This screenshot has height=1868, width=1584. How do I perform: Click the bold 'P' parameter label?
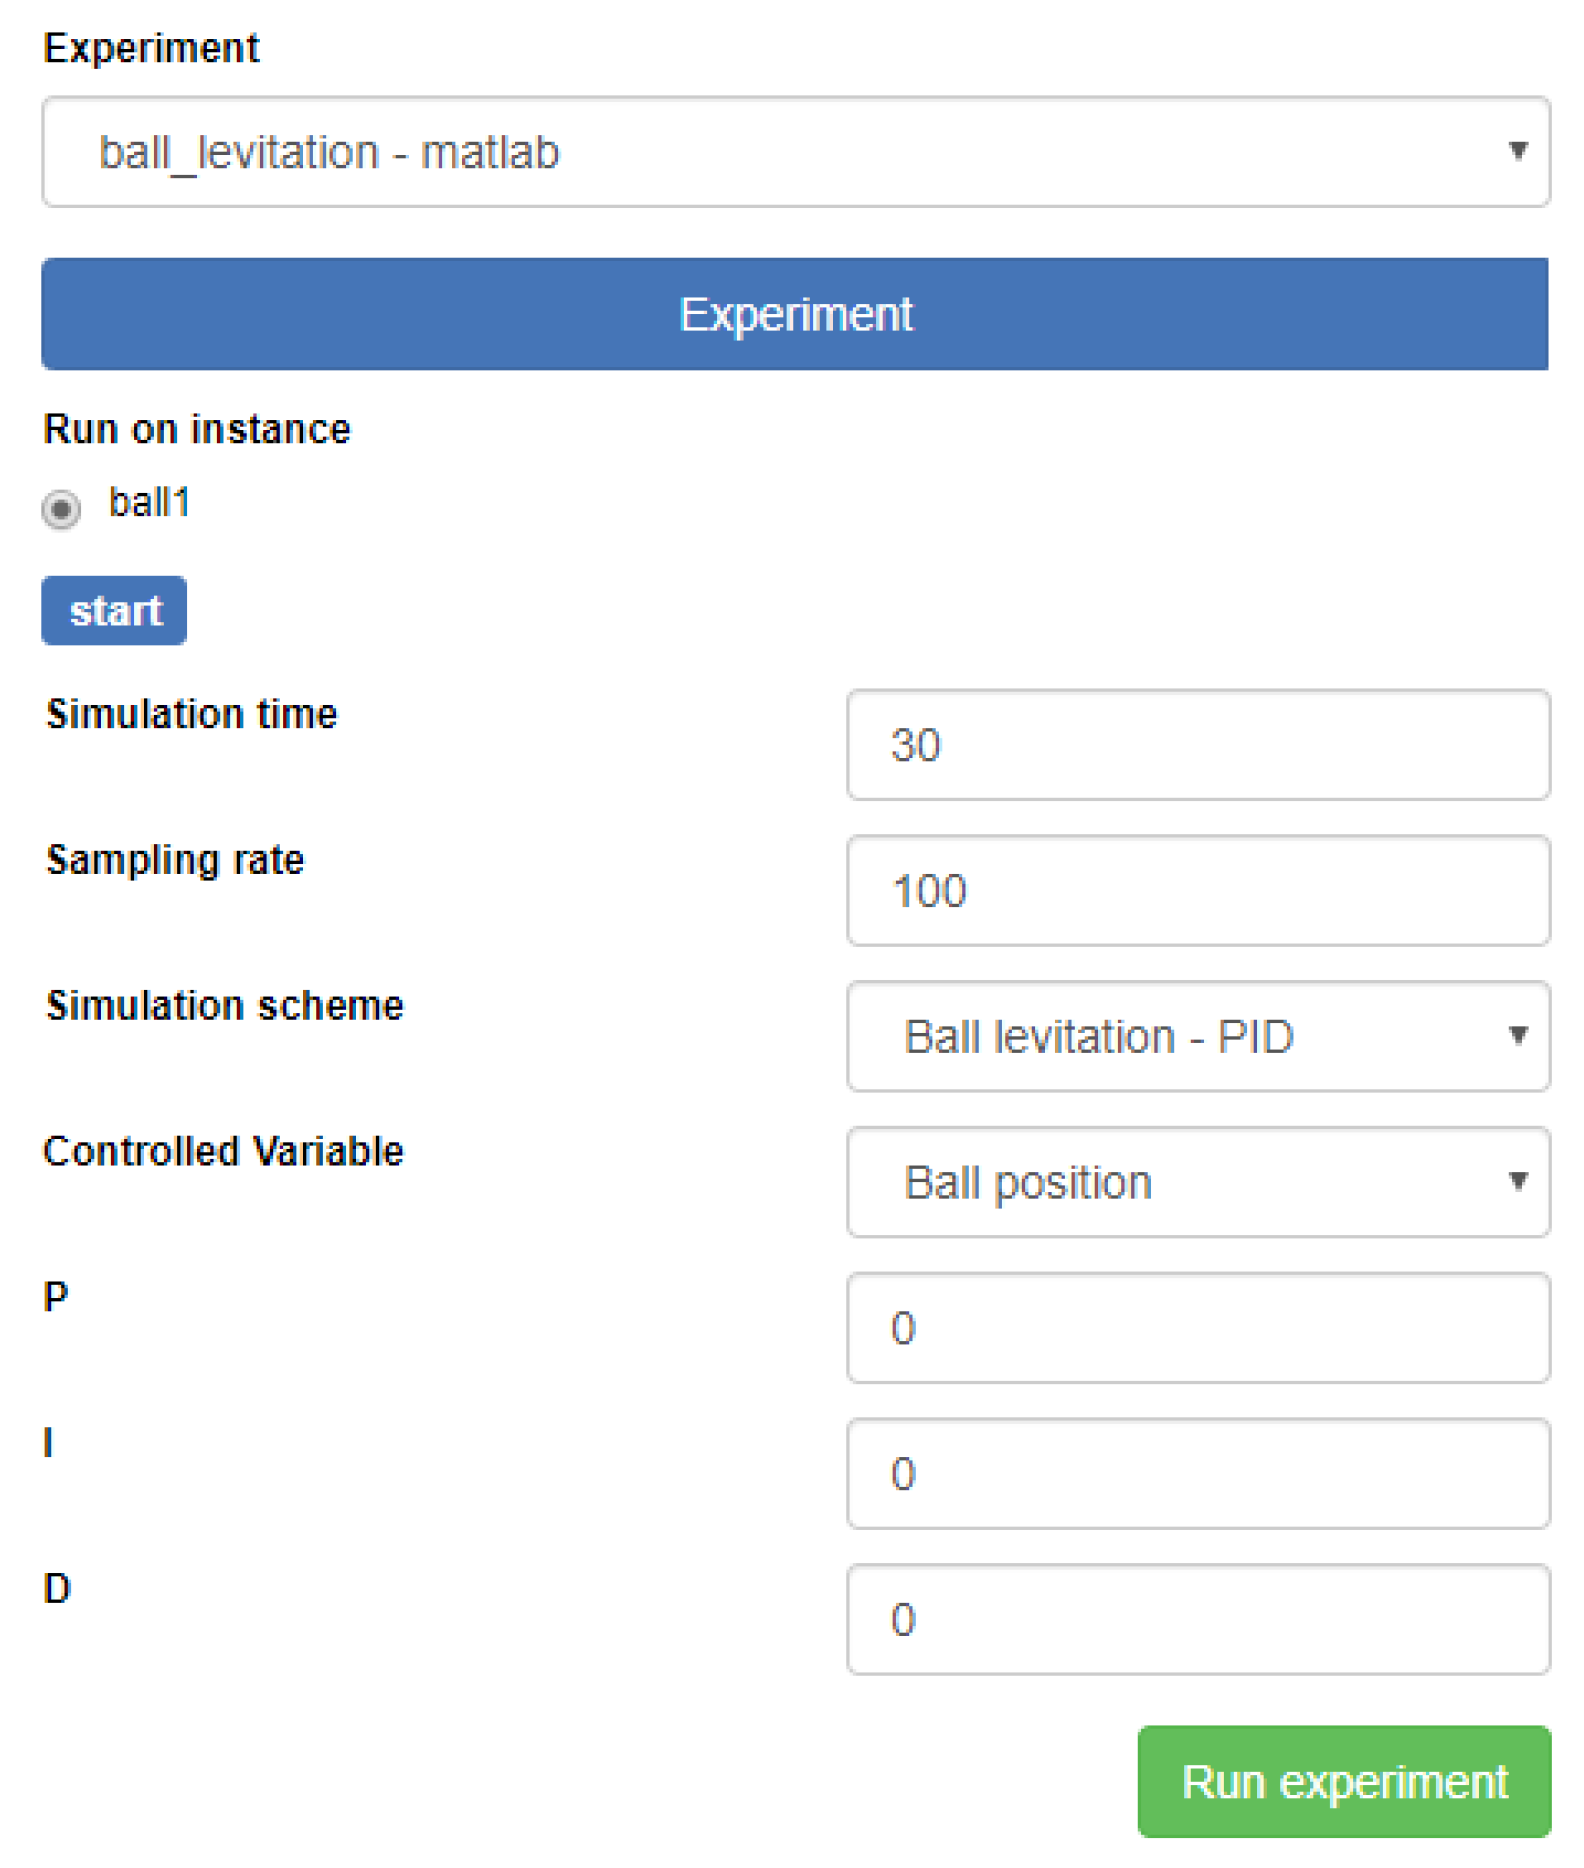tap(56, 1297)
